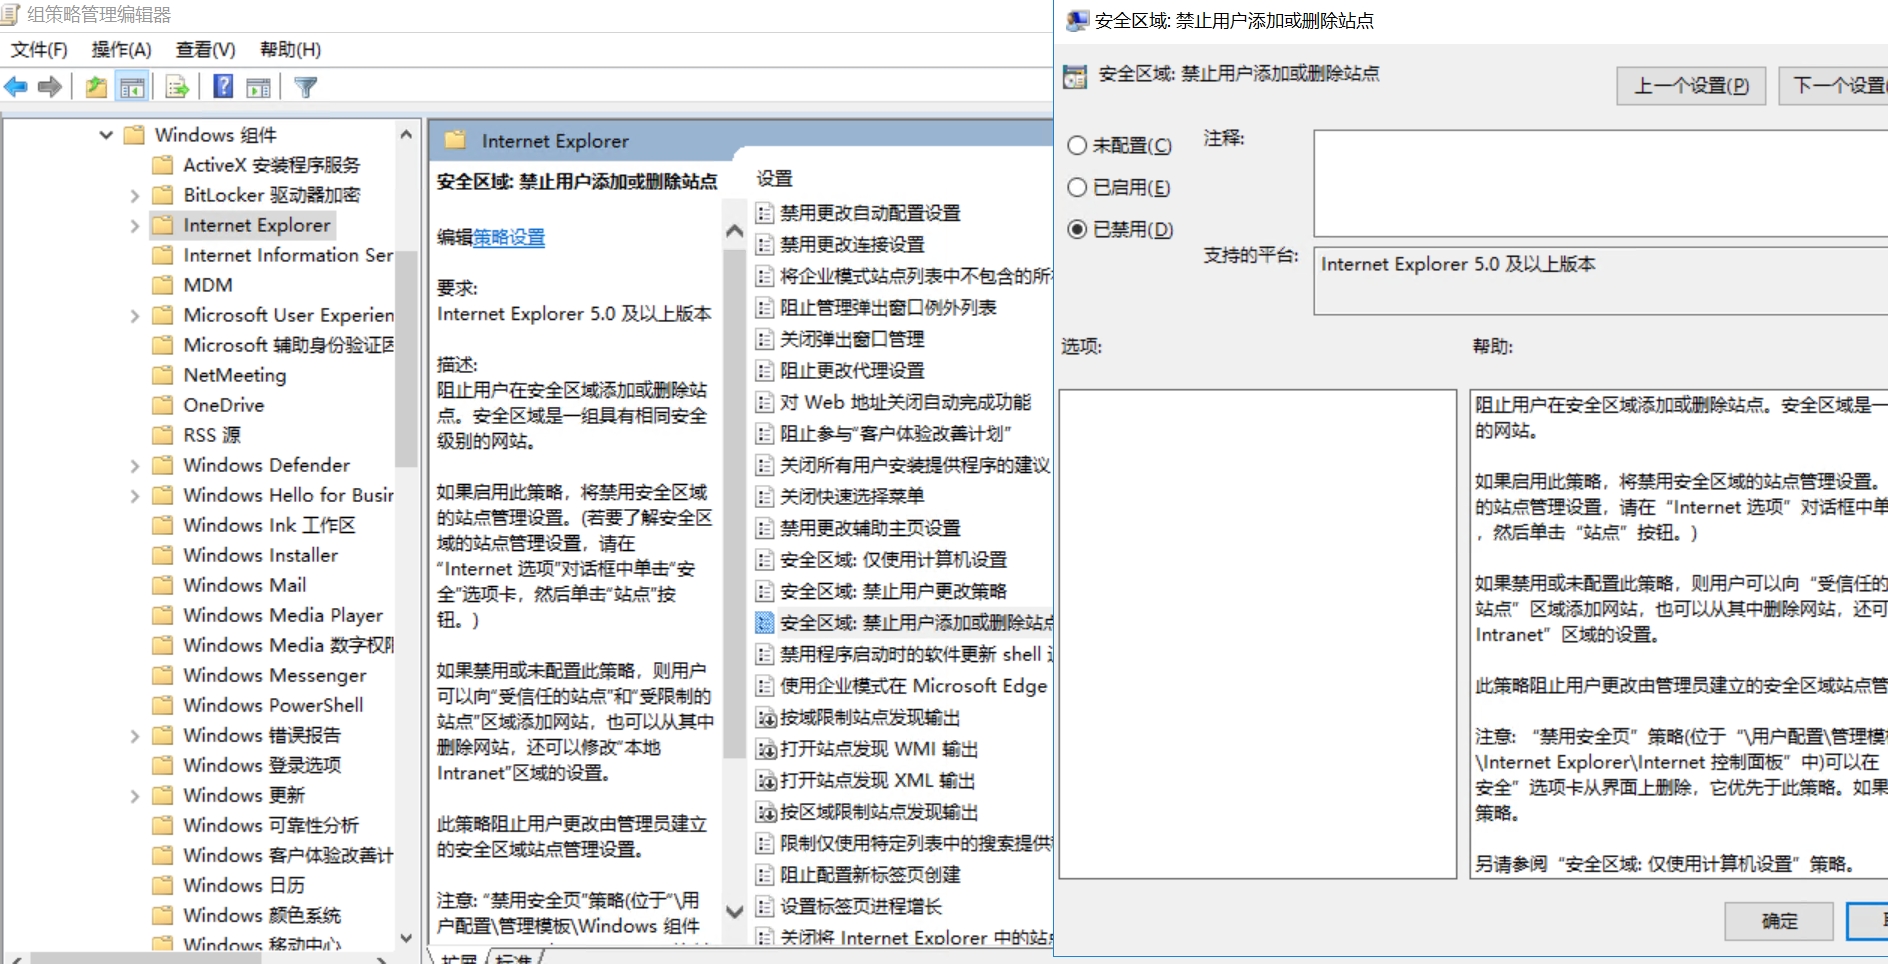This screenshot has width=1888, height=964.
Task: Open the 文件(F) menu
Action: click(39, 50)
